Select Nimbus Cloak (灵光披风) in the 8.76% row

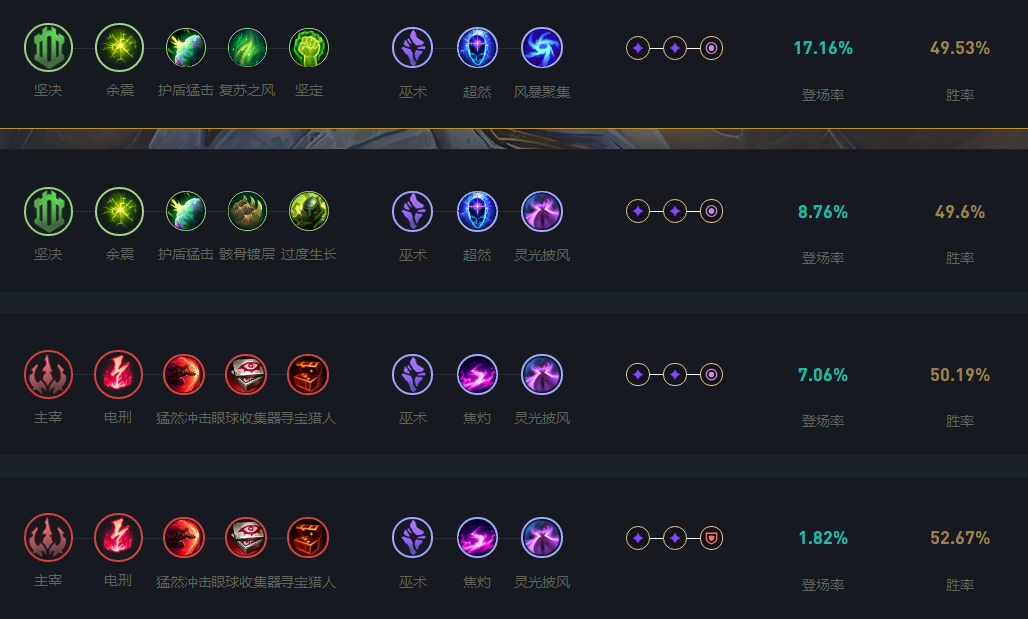542,211
